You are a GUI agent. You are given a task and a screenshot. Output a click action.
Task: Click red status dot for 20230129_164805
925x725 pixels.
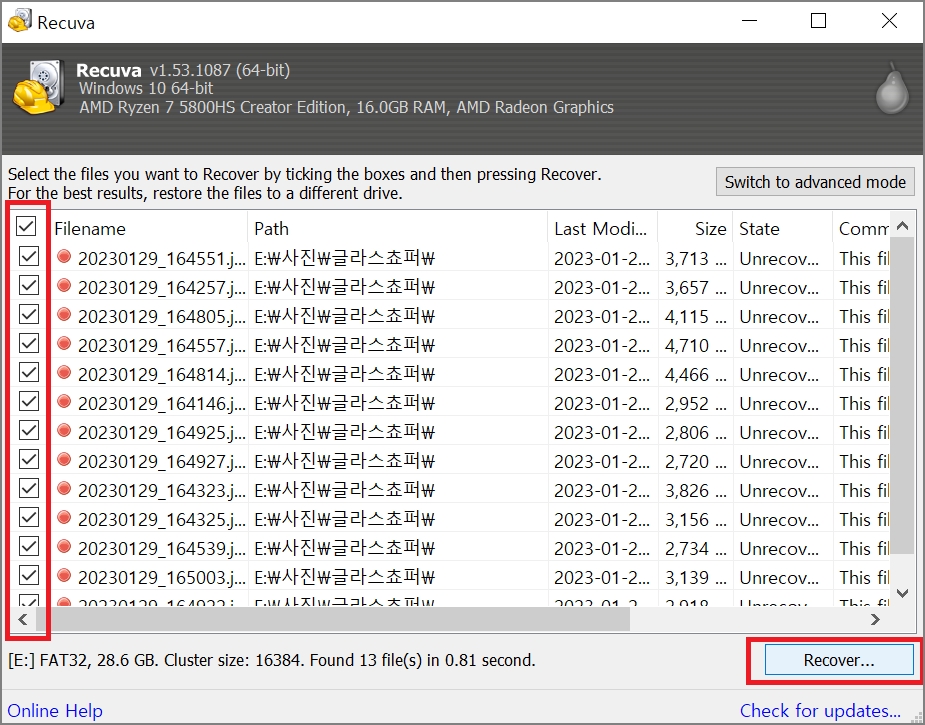pyautogui.click(x=64, y=314)
